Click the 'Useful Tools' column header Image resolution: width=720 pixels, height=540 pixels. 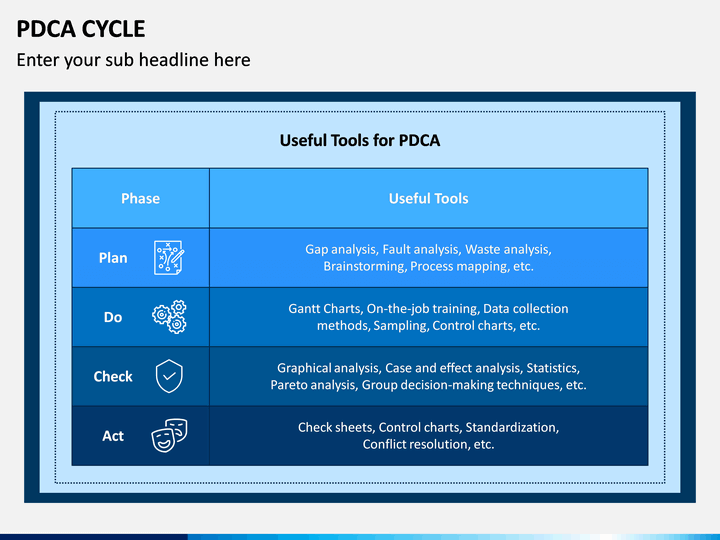pos(428,198)
